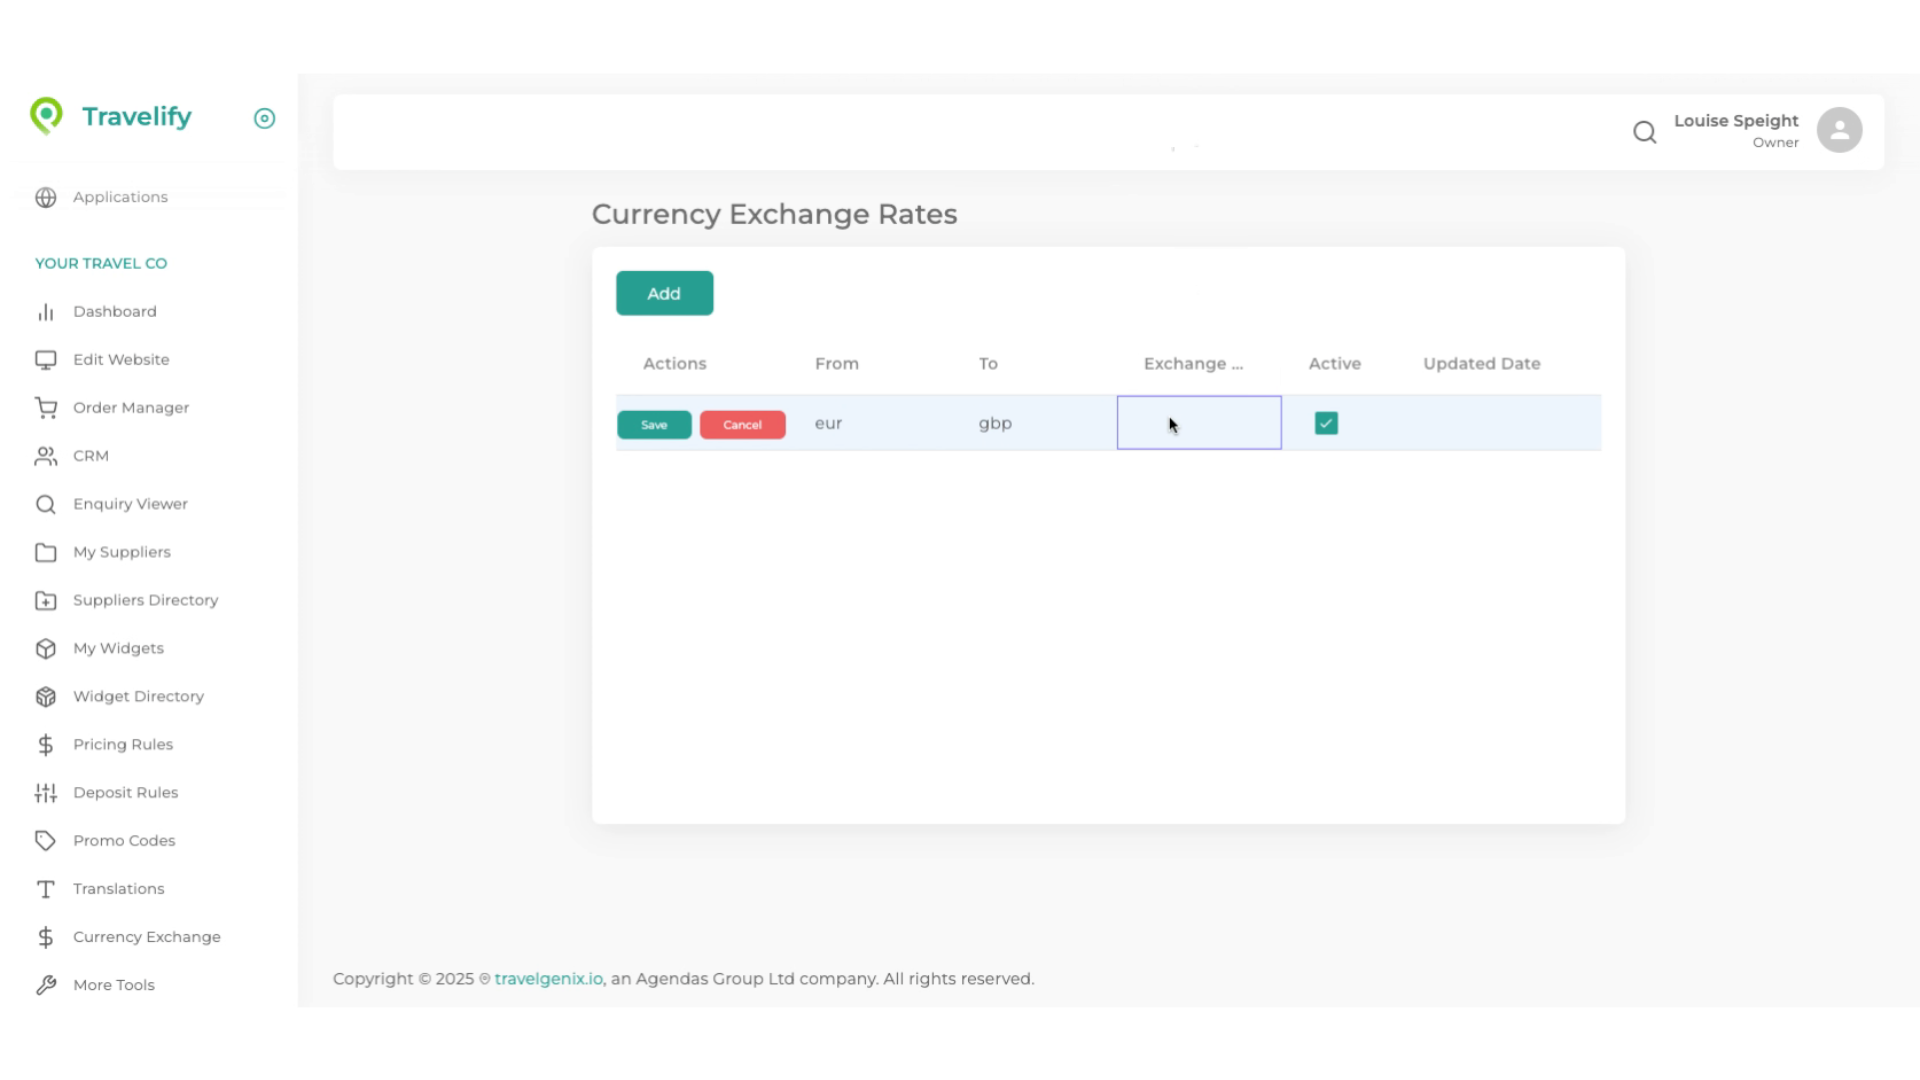Image resolution: width=1920 pixels, height=1080 pixels.
Task: Add a new exchange rate row
Action: pyautogui.click(x=664, y=292)
